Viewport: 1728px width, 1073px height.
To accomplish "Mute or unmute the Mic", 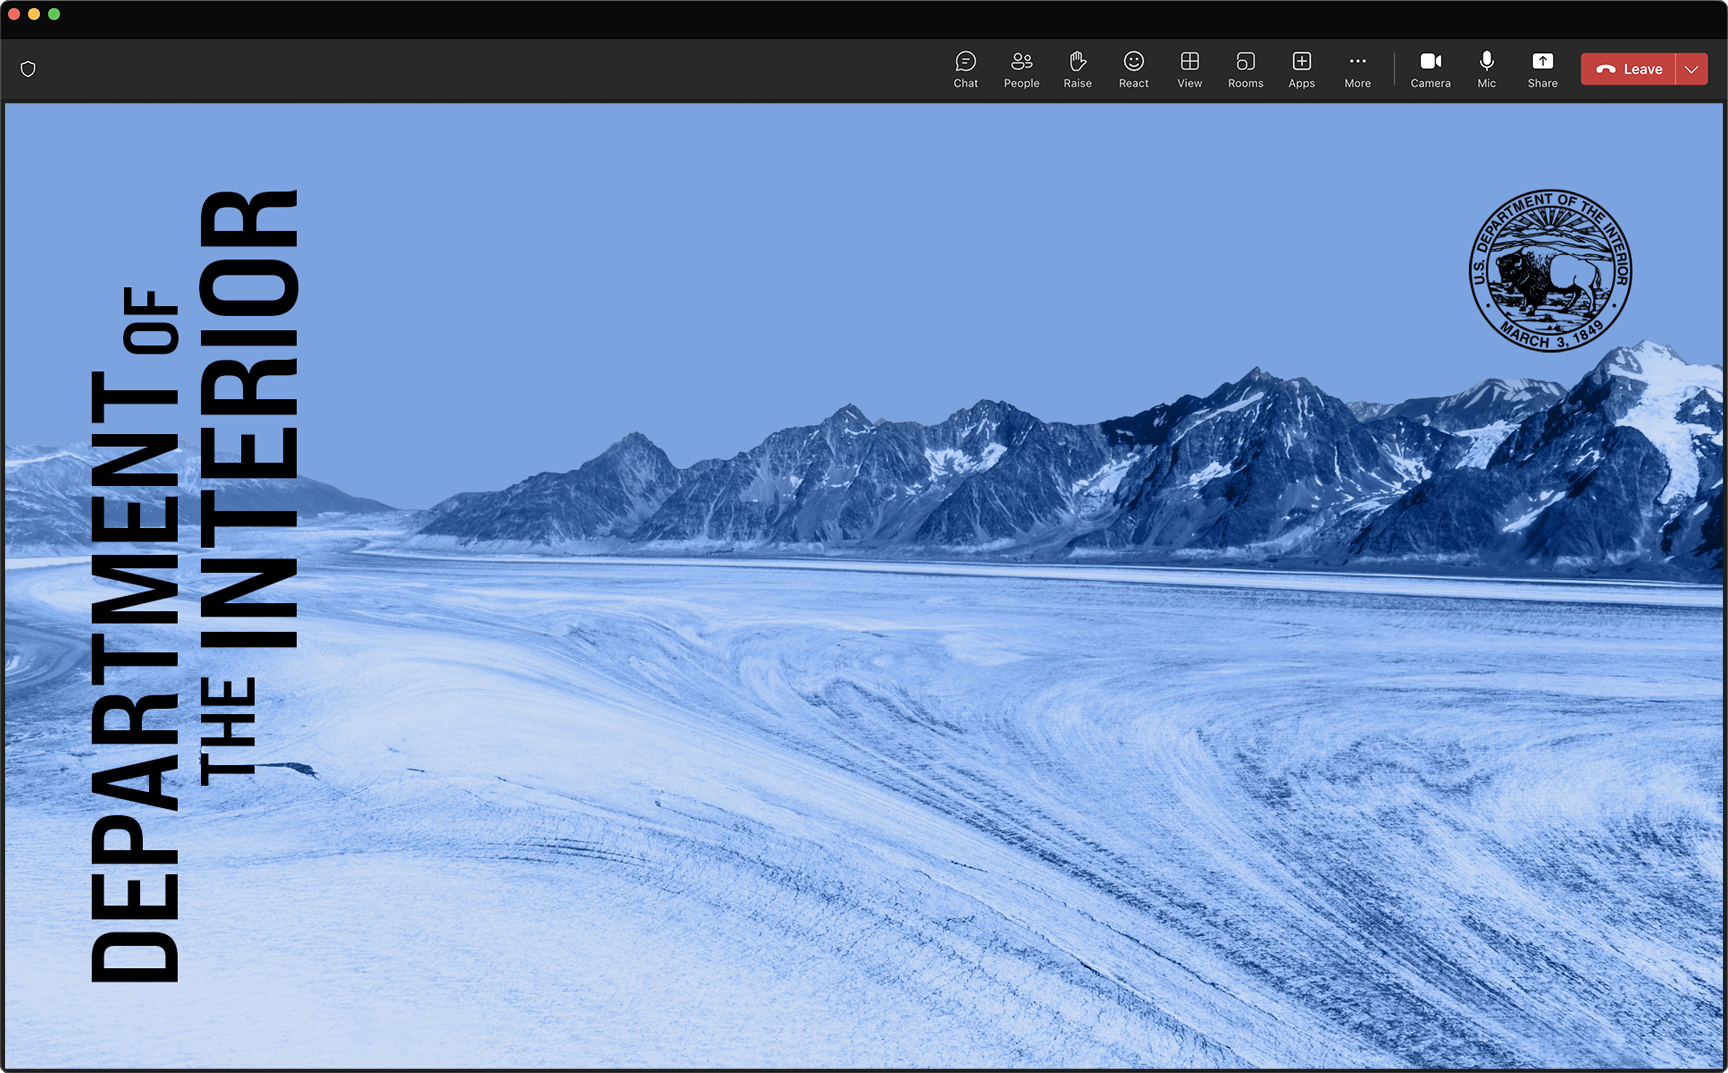I will click(1486, 69).
